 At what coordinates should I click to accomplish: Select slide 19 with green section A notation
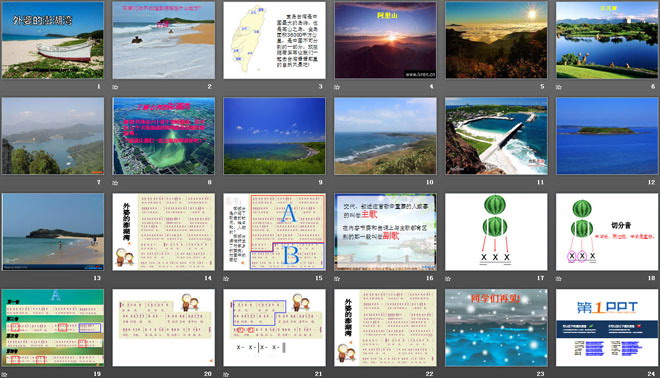tap(53, 327)
